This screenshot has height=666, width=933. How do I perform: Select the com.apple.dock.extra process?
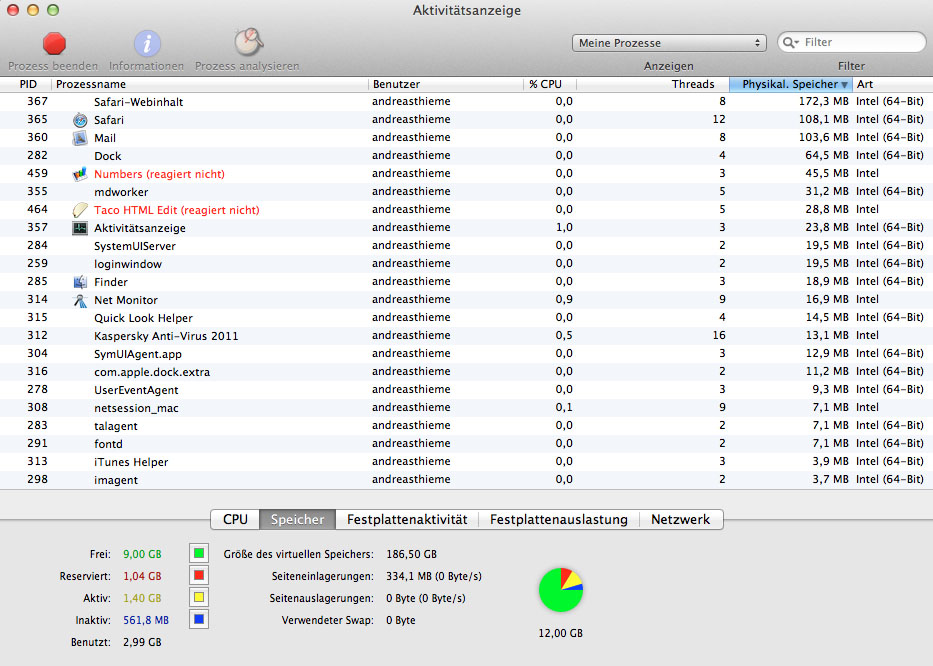point(466,372)
